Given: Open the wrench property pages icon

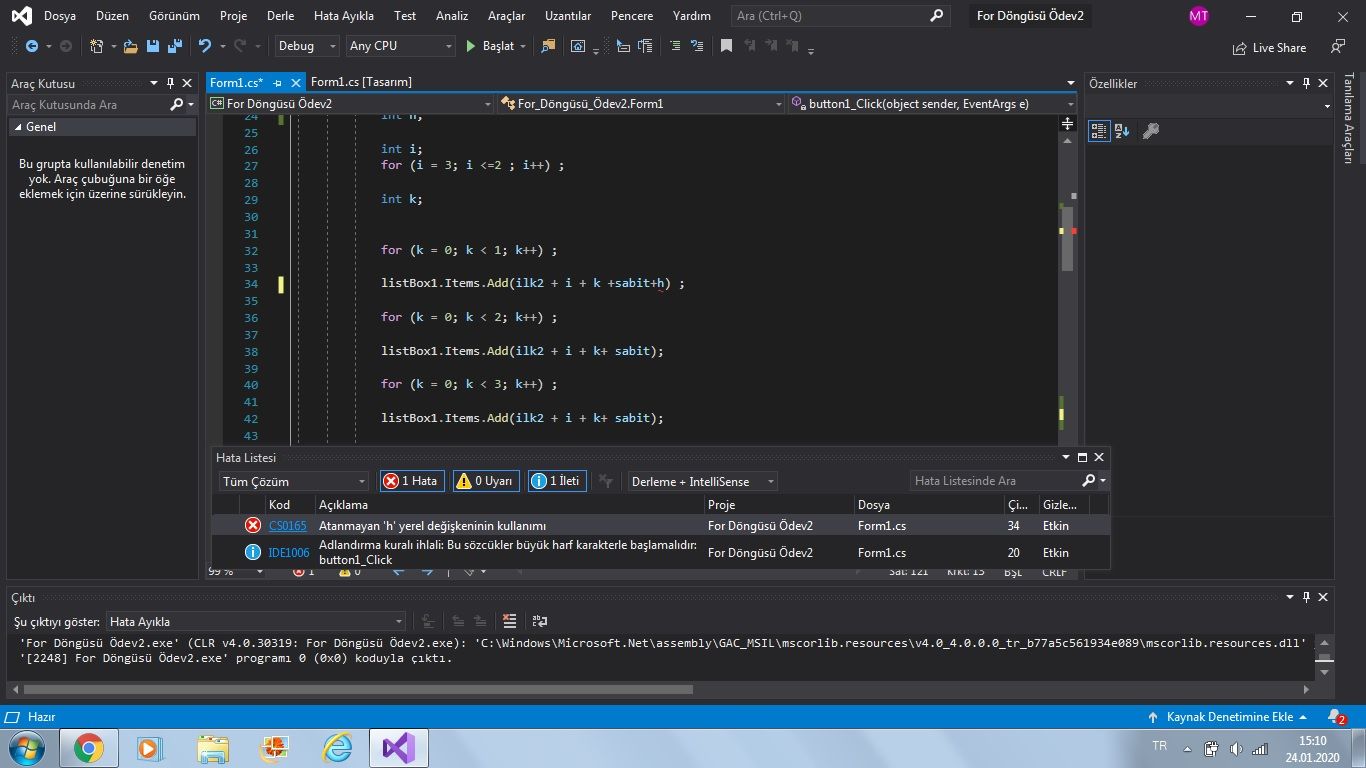Looking at the screenshot, I should point(1150,131).
